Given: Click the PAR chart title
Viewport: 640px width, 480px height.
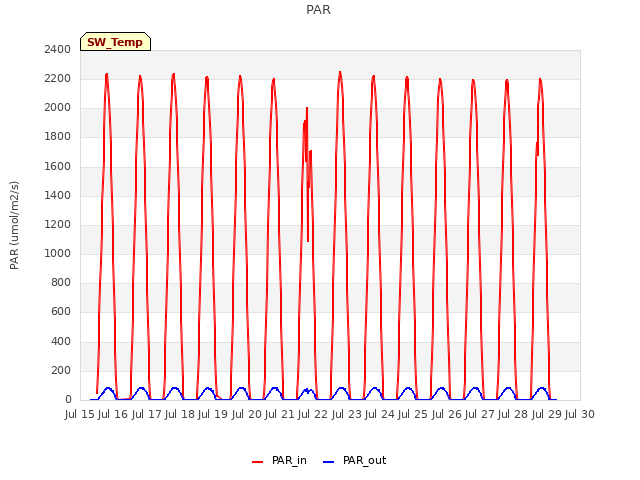Looking at the screenshot, I should click(318, 9).
